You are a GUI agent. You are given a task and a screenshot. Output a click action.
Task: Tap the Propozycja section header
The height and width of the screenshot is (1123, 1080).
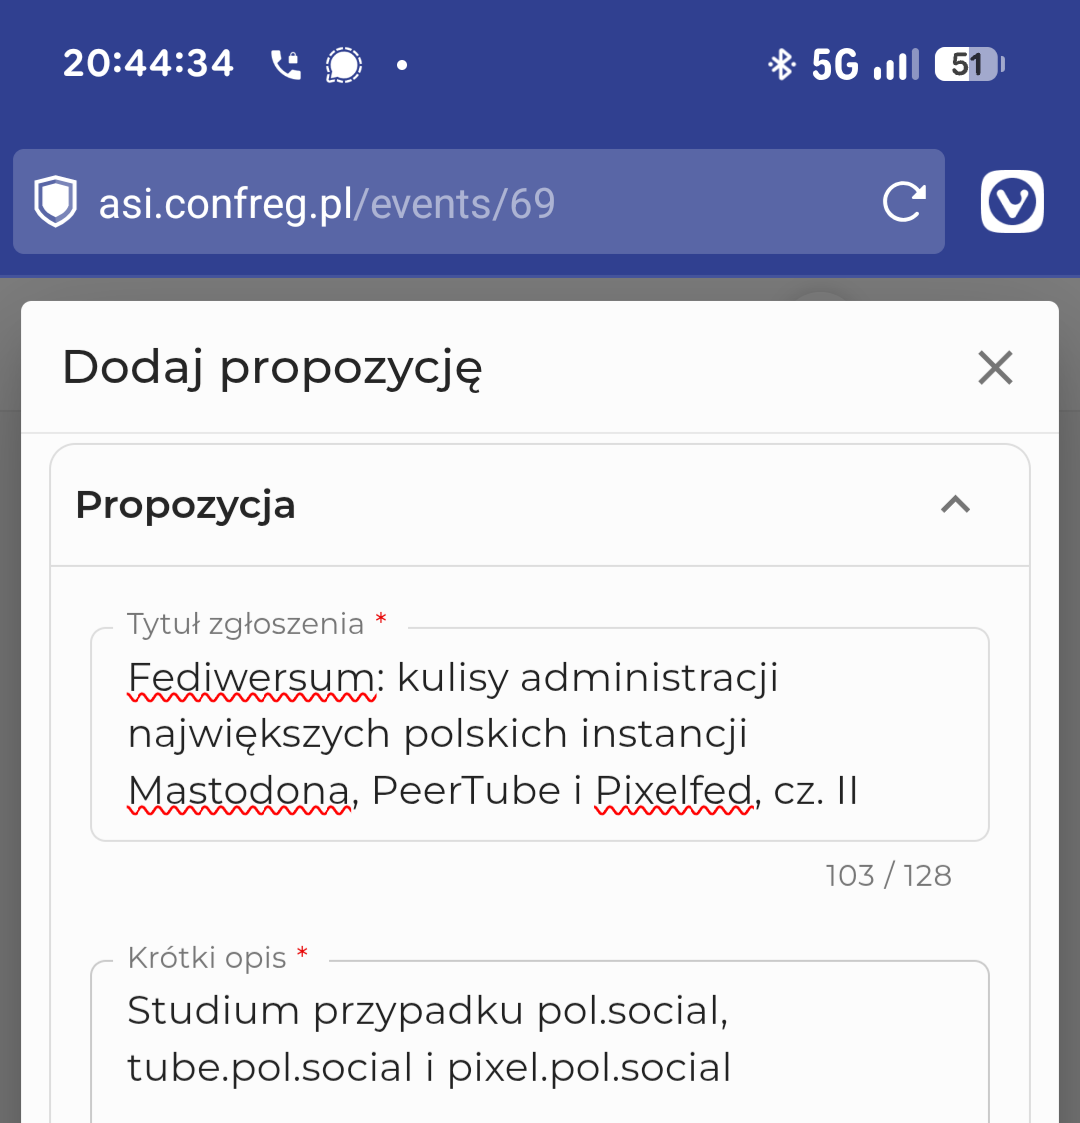185,505
